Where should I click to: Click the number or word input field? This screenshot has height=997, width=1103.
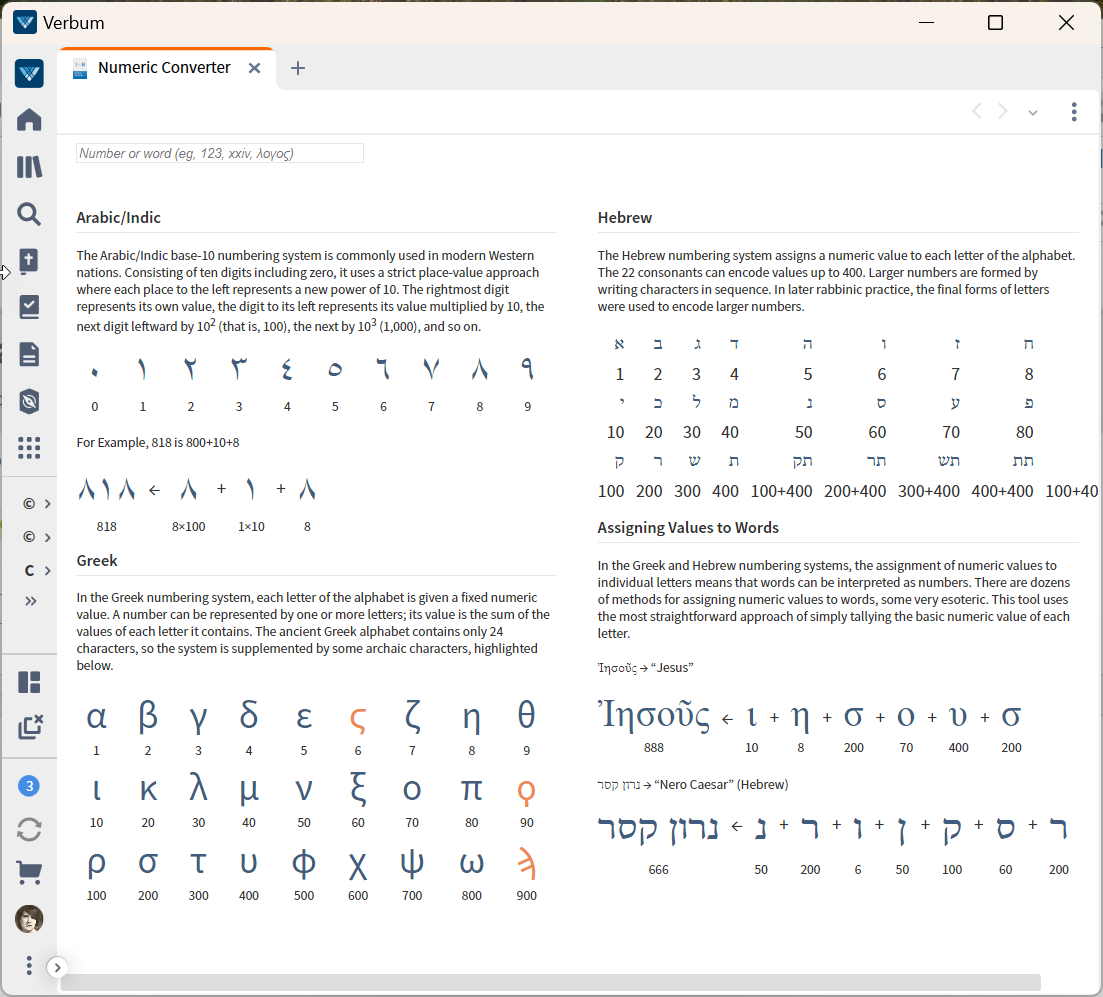[219, 153]
